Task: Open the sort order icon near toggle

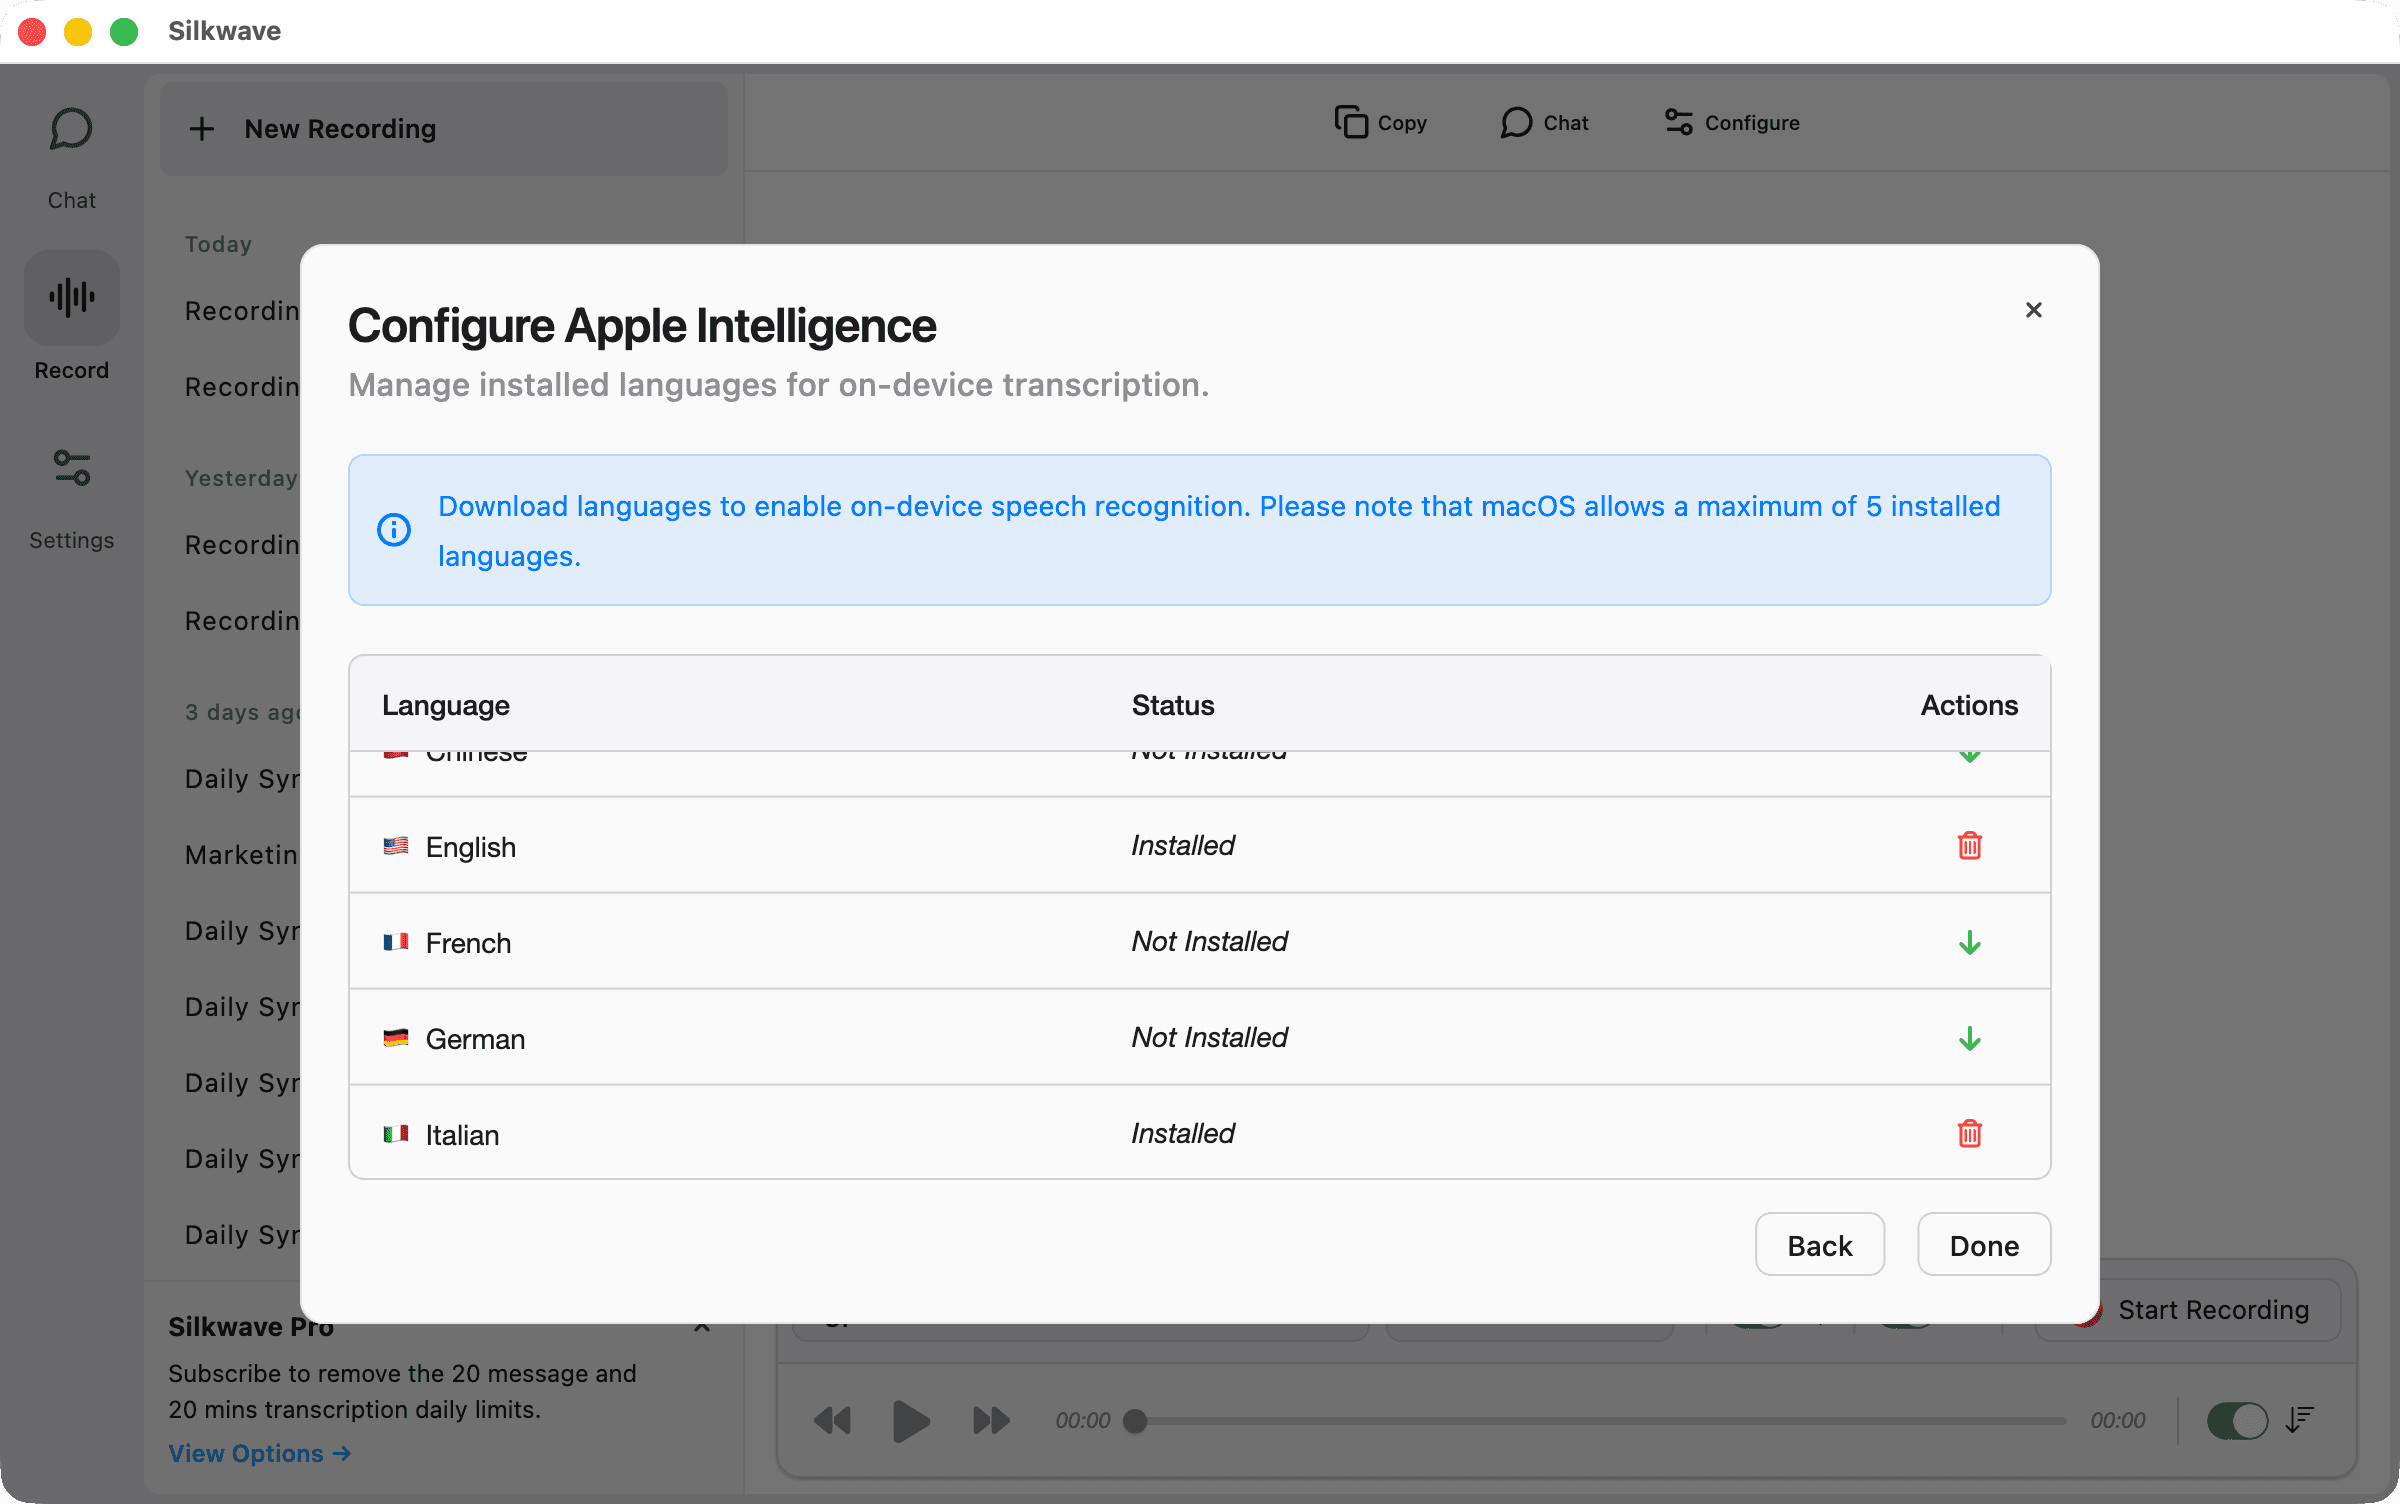Action: pyautogui.click(x=2300, y=1420)
